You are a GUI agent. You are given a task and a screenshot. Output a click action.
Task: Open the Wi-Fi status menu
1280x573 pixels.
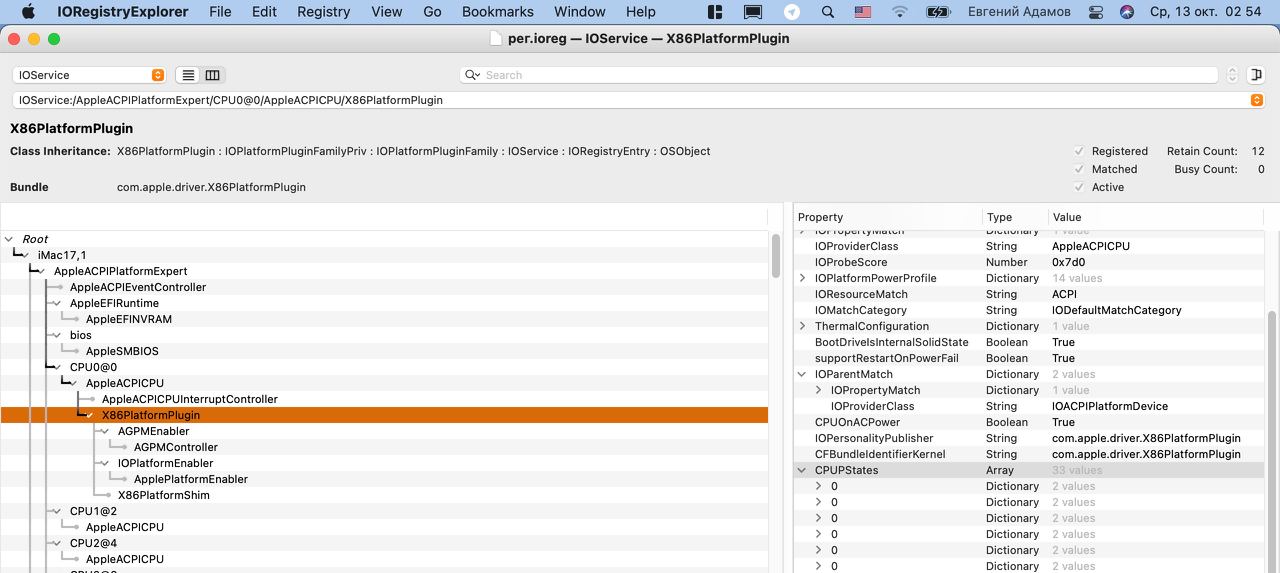point(900,12)
